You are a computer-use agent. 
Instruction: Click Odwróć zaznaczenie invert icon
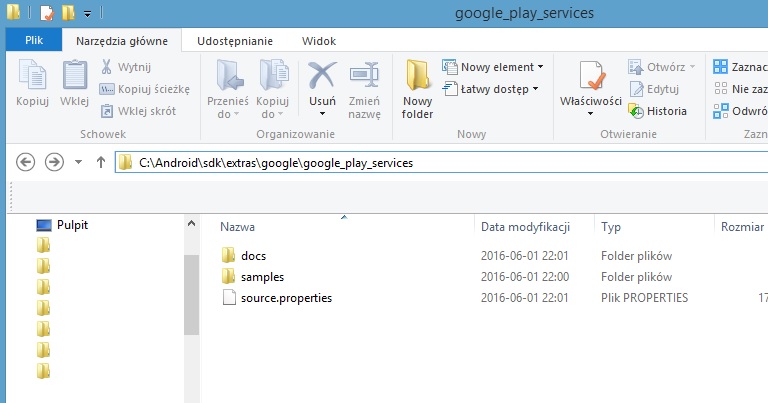pyautogui.click(x=720, y=111)
